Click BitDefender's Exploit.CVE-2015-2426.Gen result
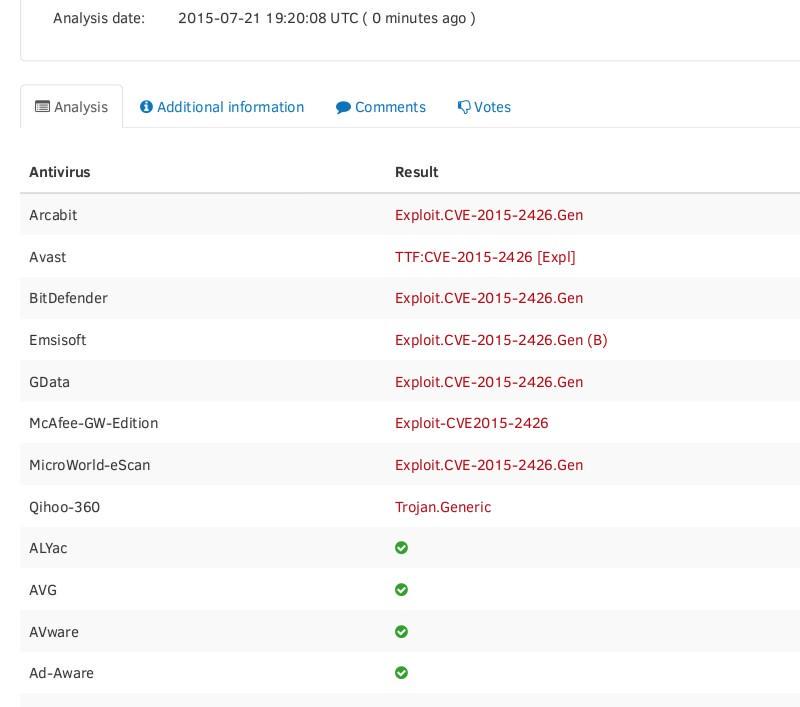800x707 pixels. (489, 298)
